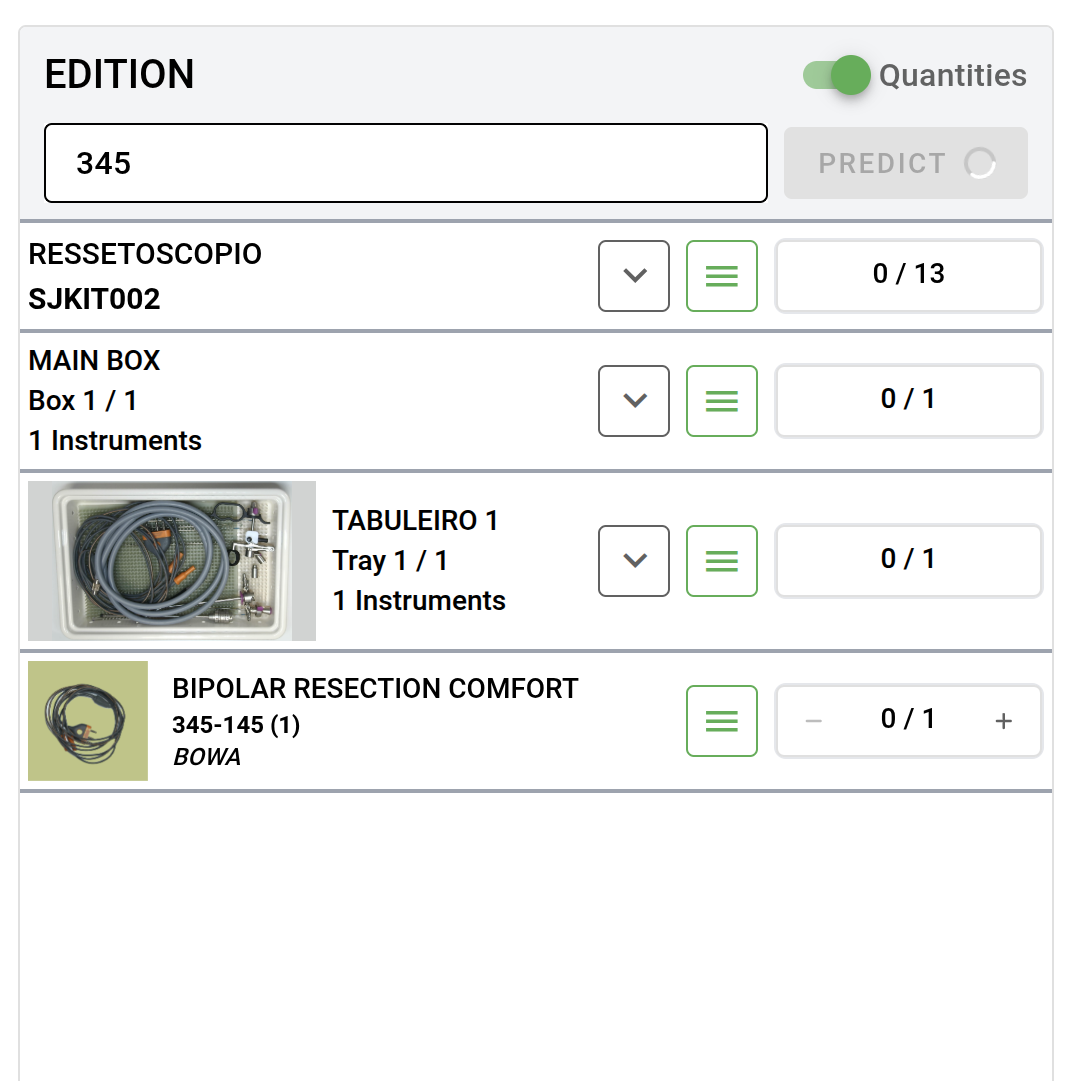Open the Bipolar Resection Comfort cable thumbnail
This screenshot has width=1073, height=1081.
[x=88, y=721]
